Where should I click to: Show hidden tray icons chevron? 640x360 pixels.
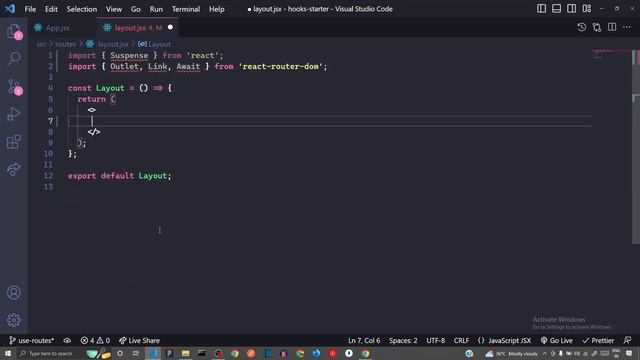tap(545, 353)
